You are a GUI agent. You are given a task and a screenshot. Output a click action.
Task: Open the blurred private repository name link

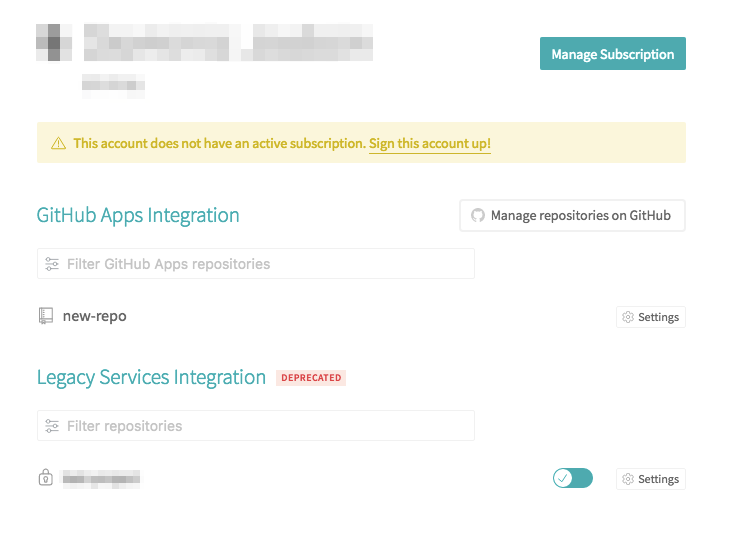coord(101,479)
